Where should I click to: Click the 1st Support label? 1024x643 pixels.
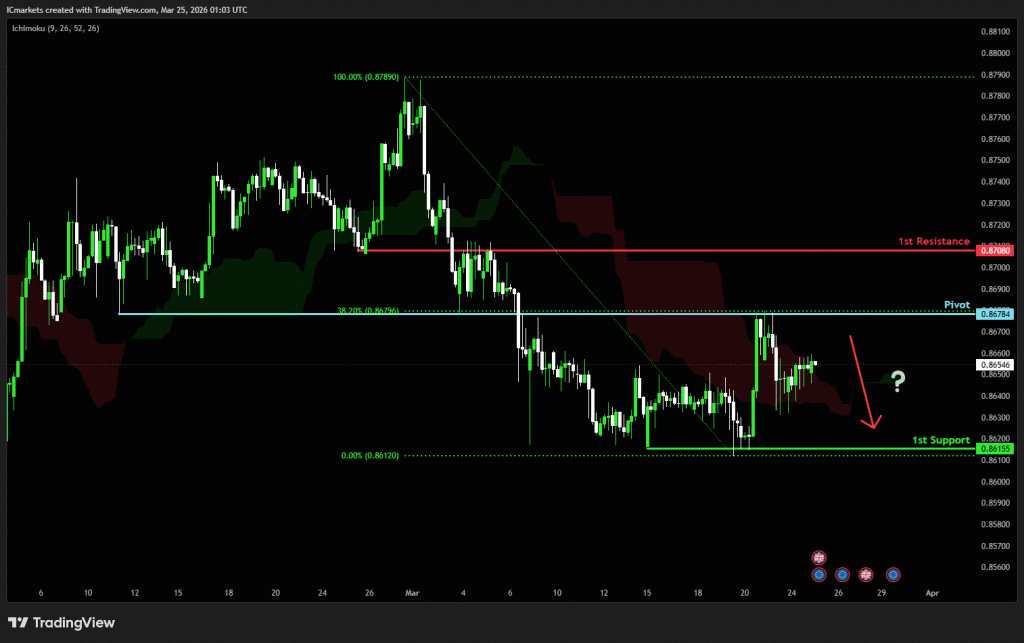[941, 440]
